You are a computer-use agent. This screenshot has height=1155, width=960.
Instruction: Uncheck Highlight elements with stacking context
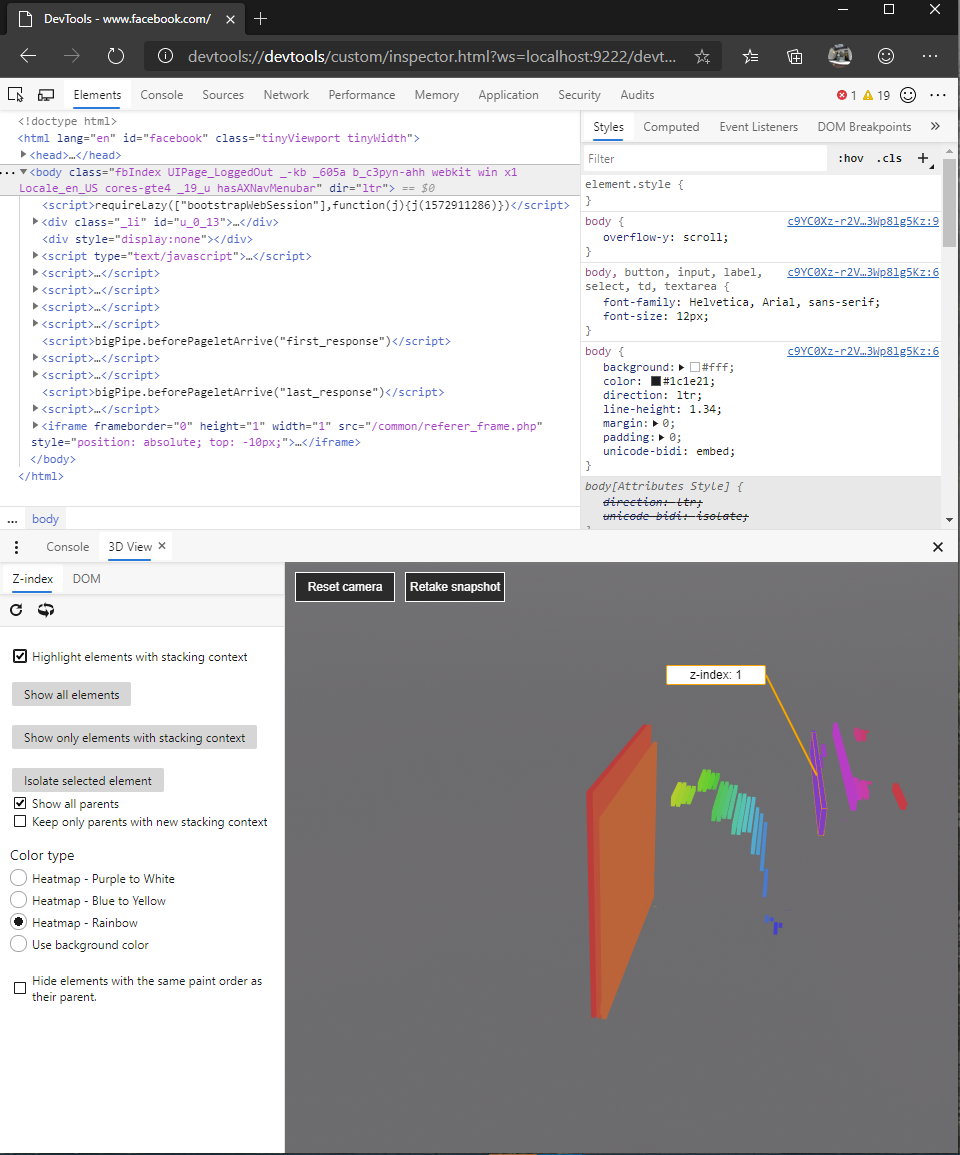pyautogui.click(x=20, y=656)
